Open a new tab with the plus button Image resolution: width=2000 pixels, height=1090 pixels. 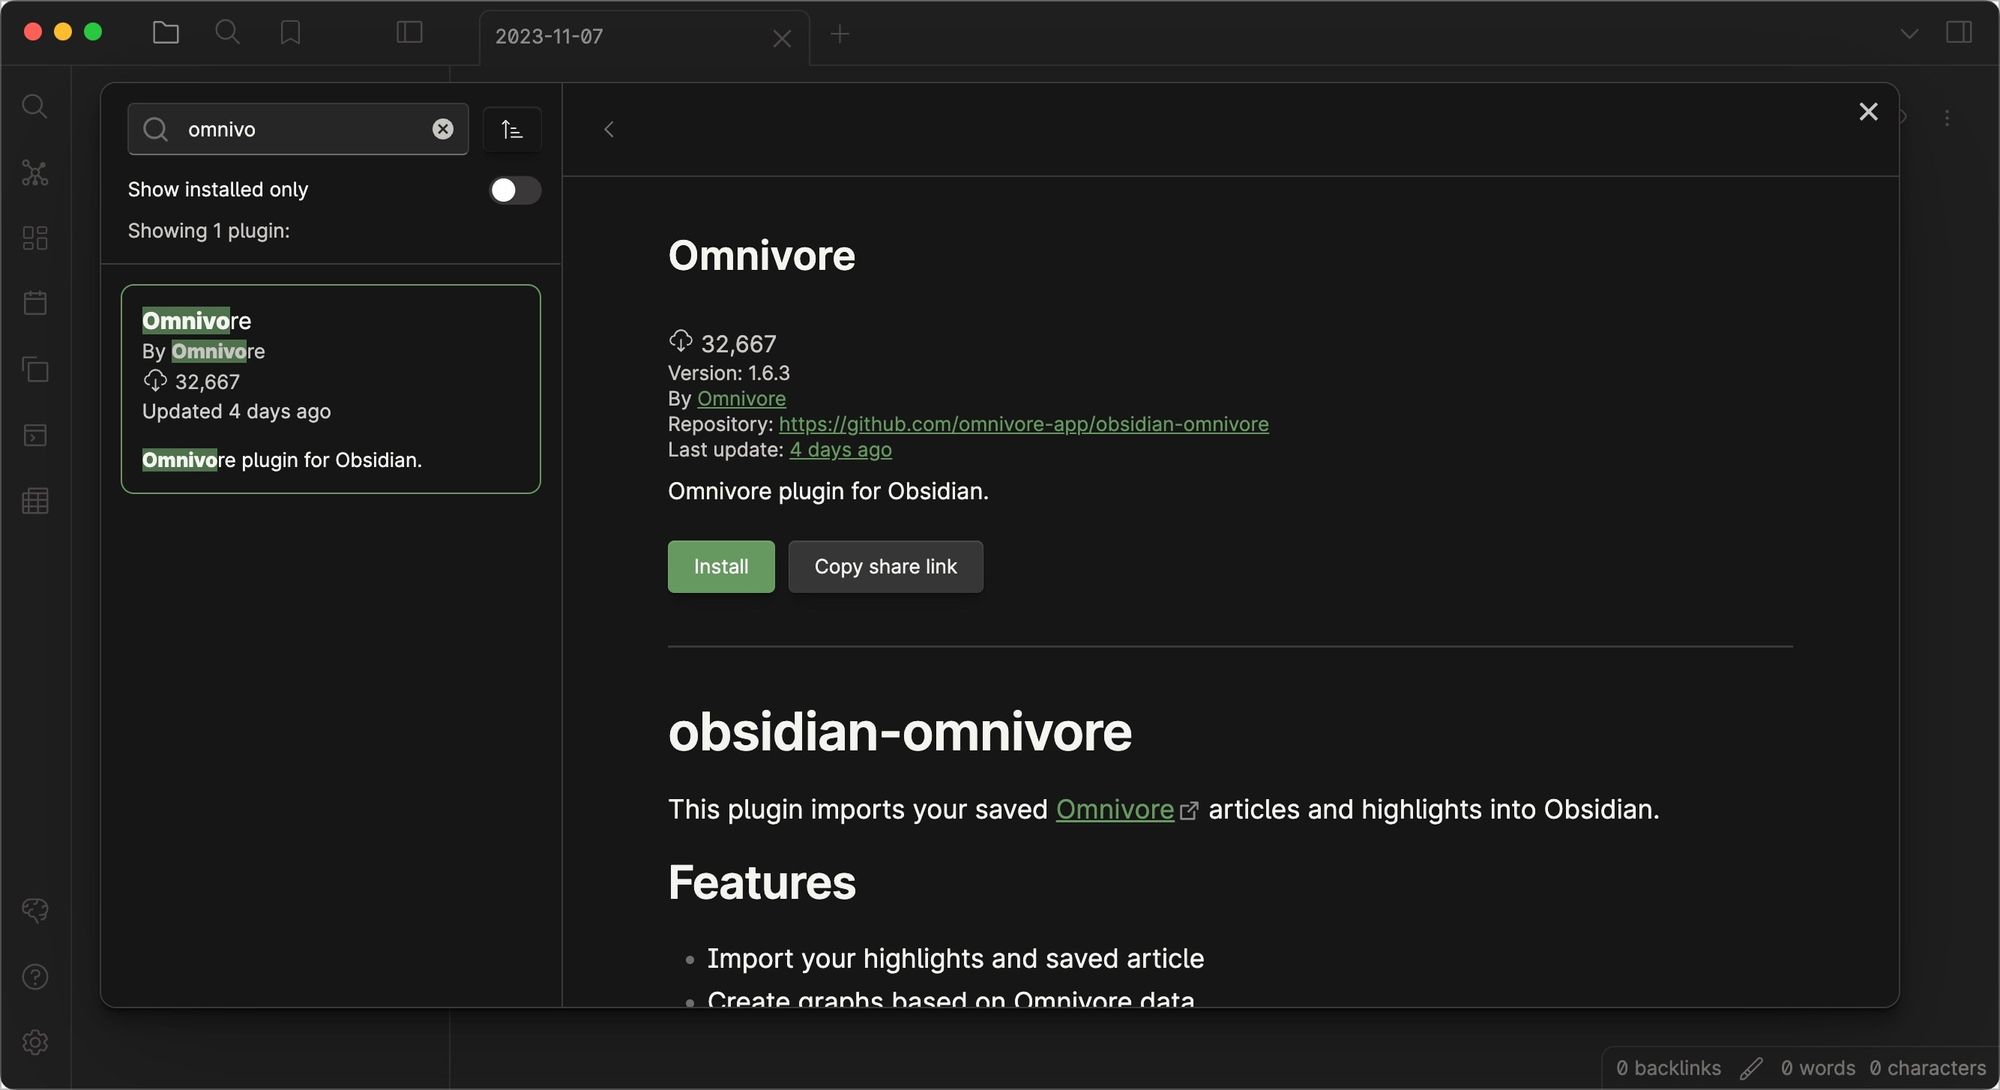point(839,34)
